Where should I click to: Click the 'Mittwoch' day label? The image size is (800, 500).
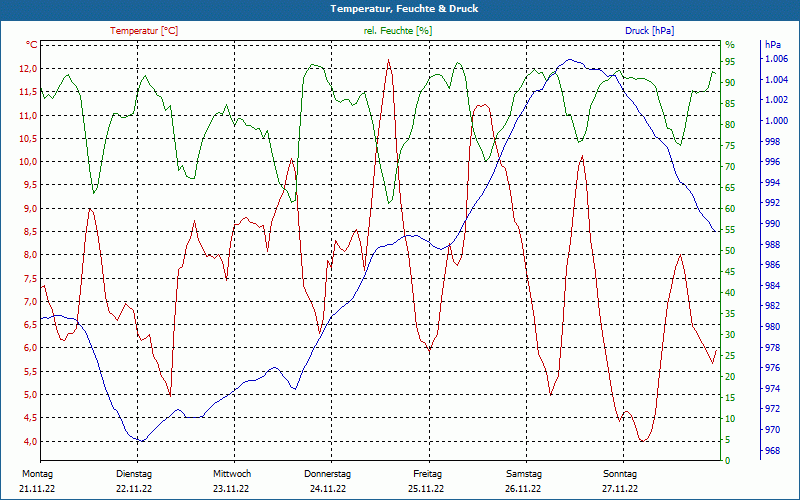click(232, 474)
